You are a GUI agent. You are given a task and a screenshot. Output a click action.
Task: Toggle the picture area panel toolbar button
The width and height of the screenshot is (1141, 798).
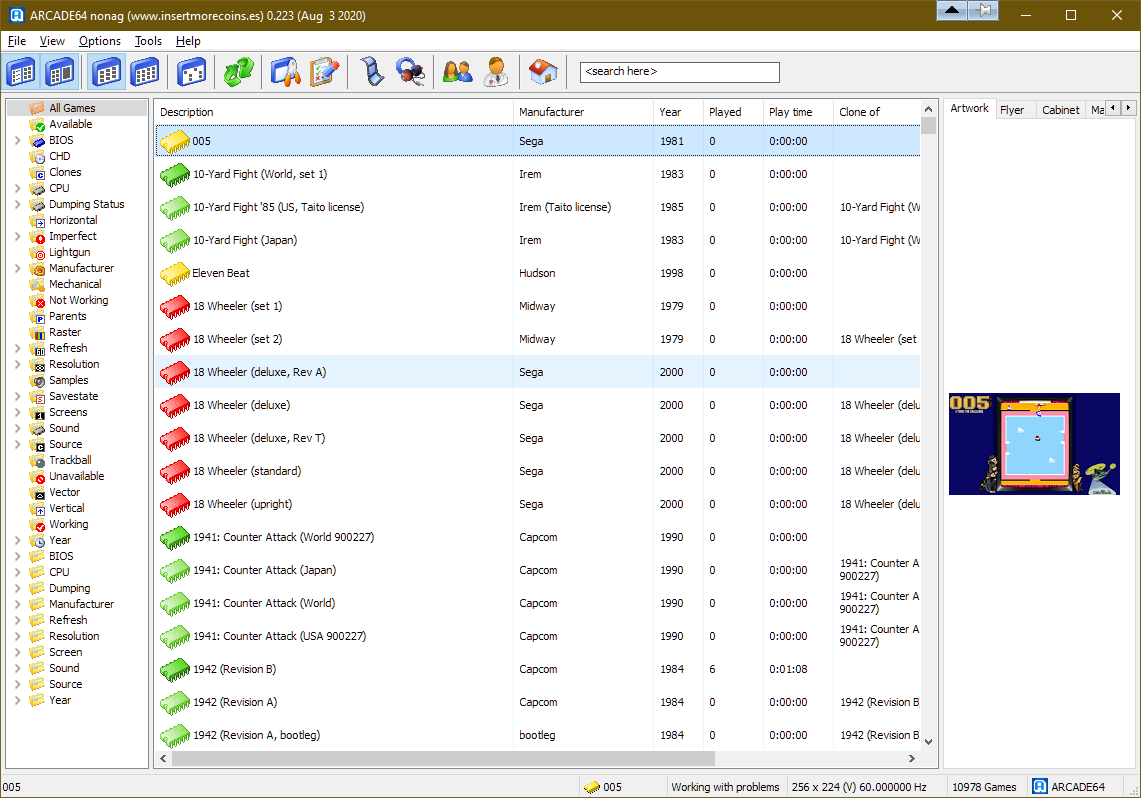60,72
